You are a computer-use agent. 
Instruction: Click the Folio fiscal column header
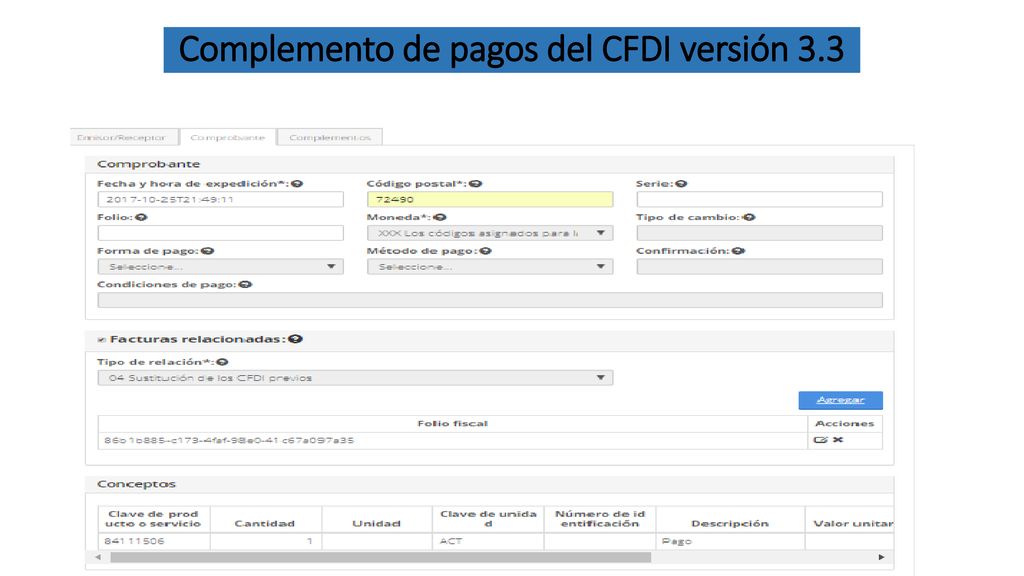tap(453, 424)
